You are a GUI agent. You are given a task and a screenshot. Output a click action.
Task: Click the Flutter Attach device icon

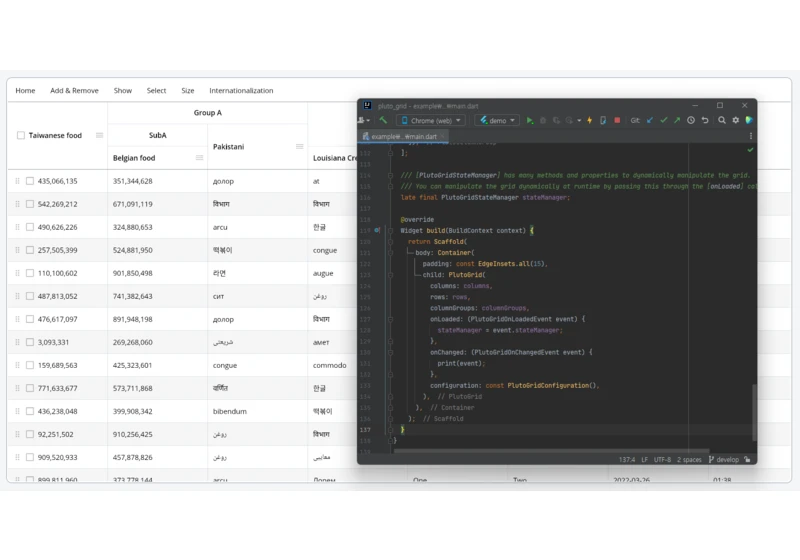point(603,120)
